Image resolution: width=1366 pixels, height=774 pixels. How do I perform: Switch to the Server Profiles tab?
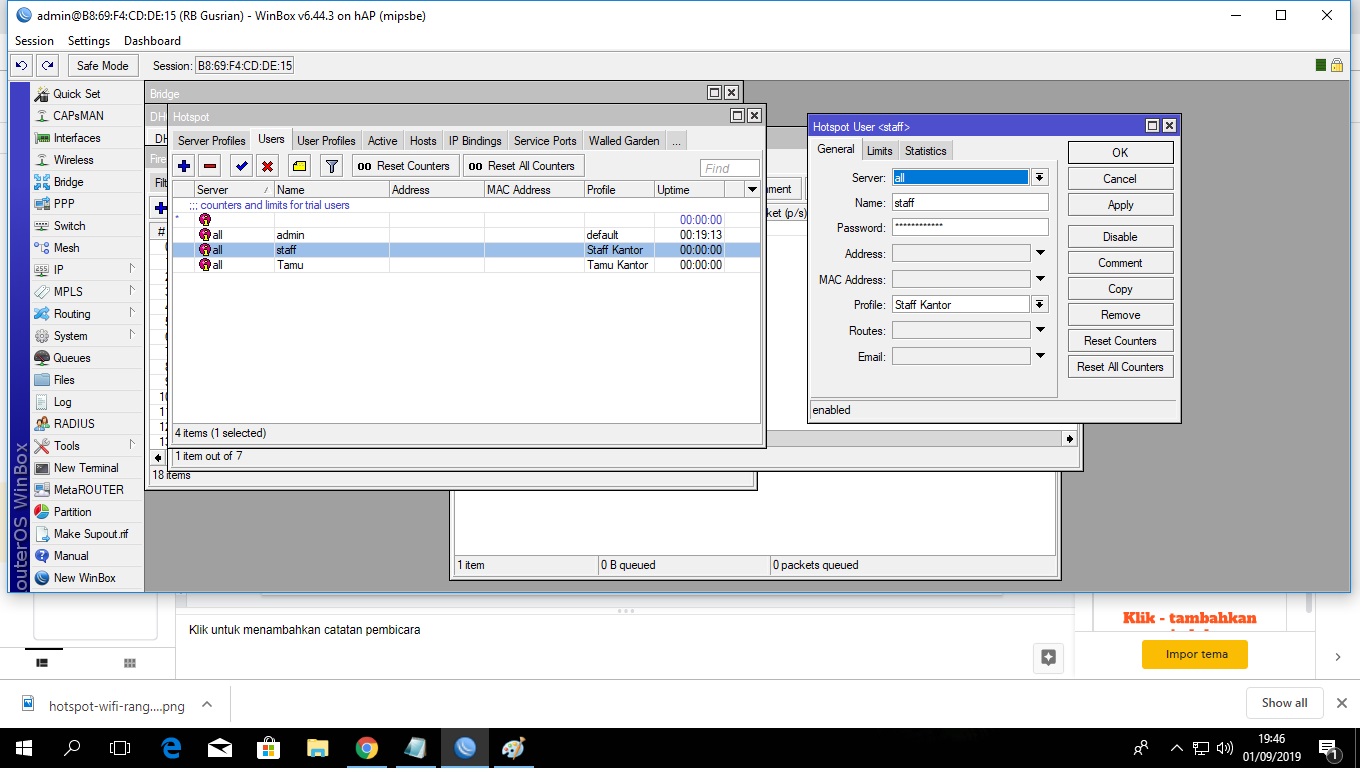click(211, 141)
